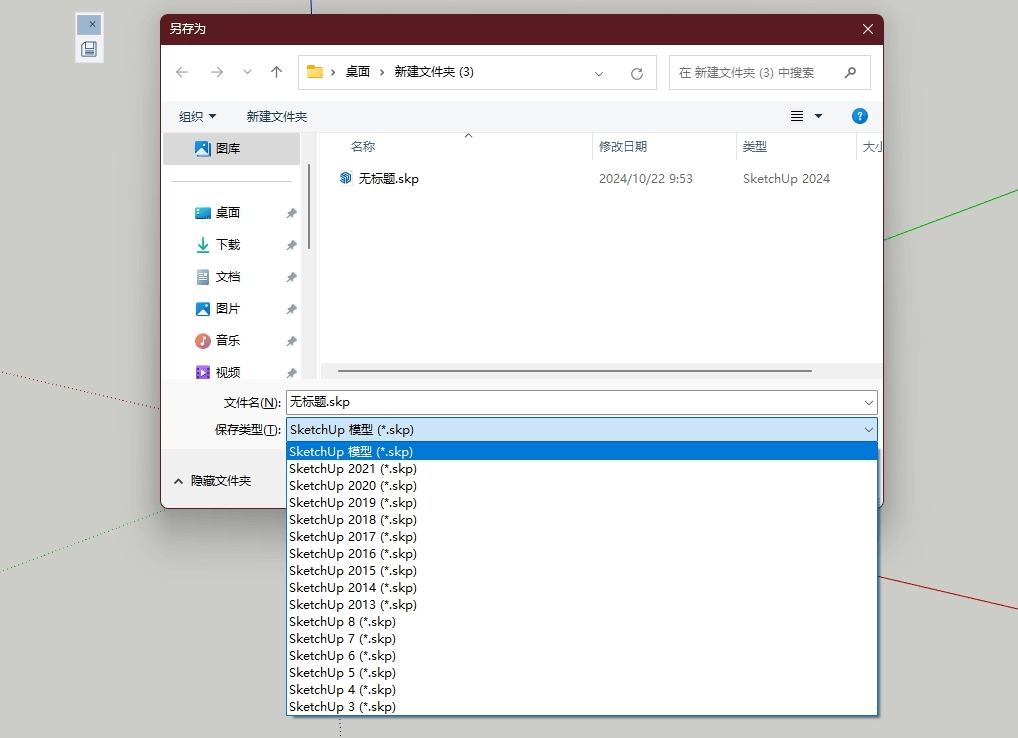1018x738 pixels.
Task: Collapse panel with 隐藏文件夹
Action: click(212, 481)
